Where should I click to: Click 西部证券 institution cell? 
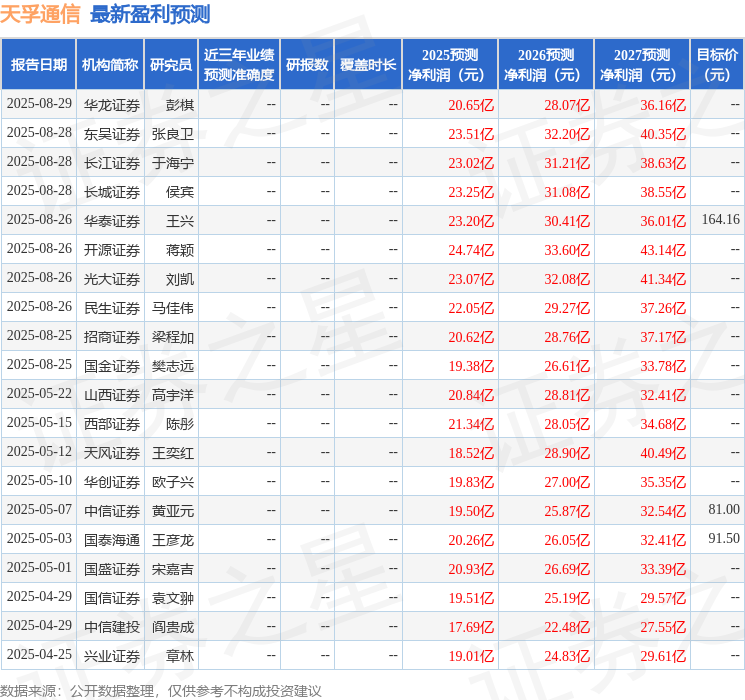(x=112, y=424)
